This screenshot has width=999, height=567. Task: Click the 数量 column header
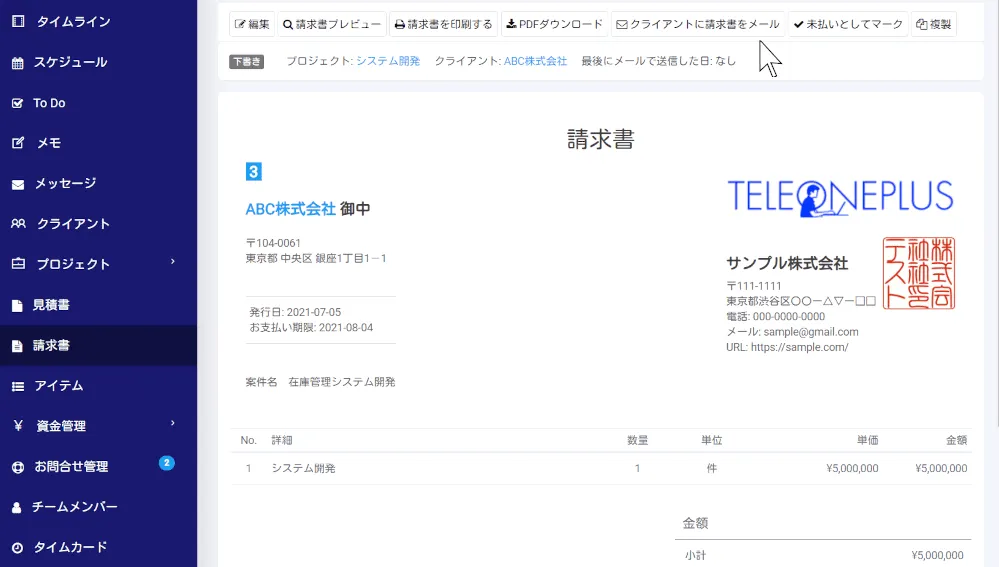pyautogui.click(x=637, y=440)
